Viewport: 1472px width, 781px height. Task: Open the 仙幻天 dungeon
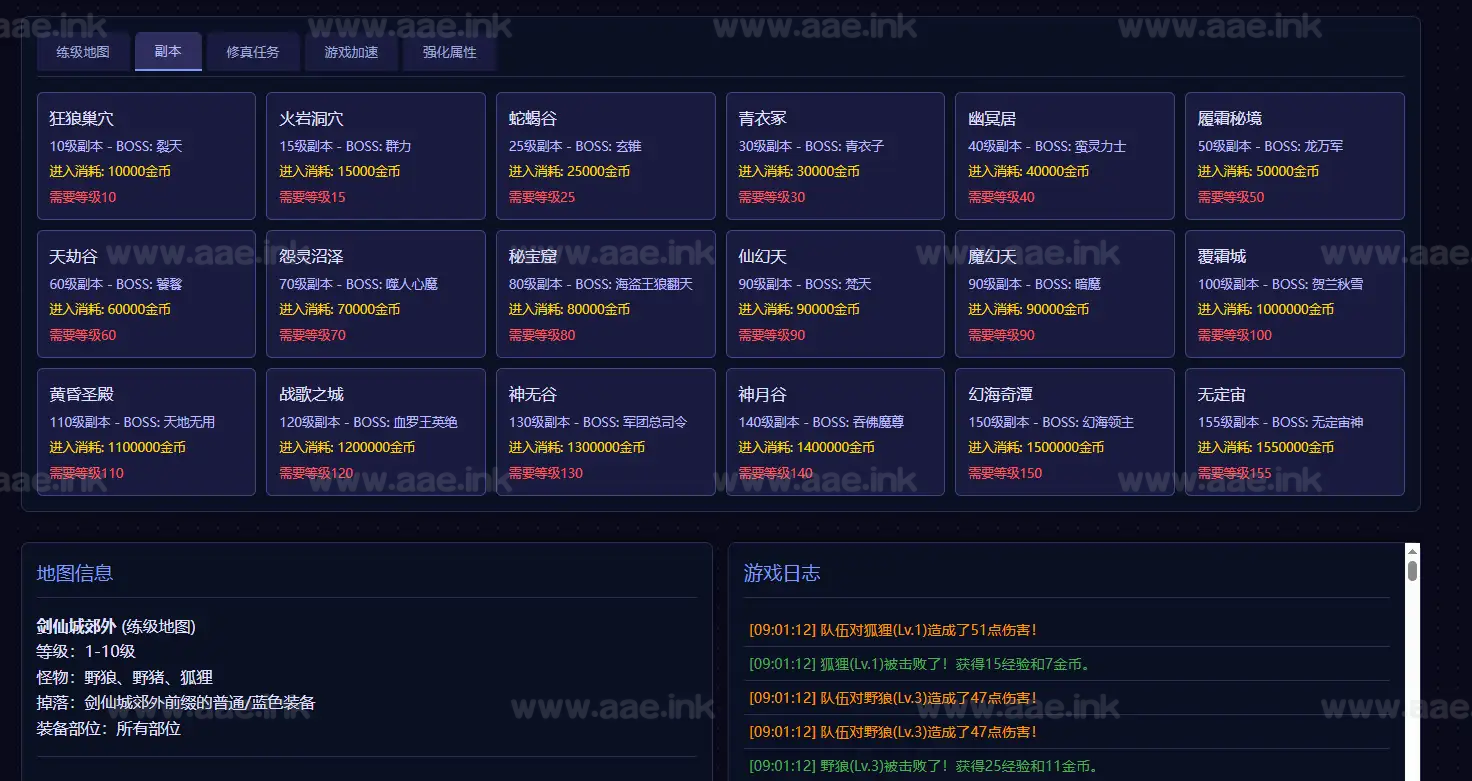(835, 293)
